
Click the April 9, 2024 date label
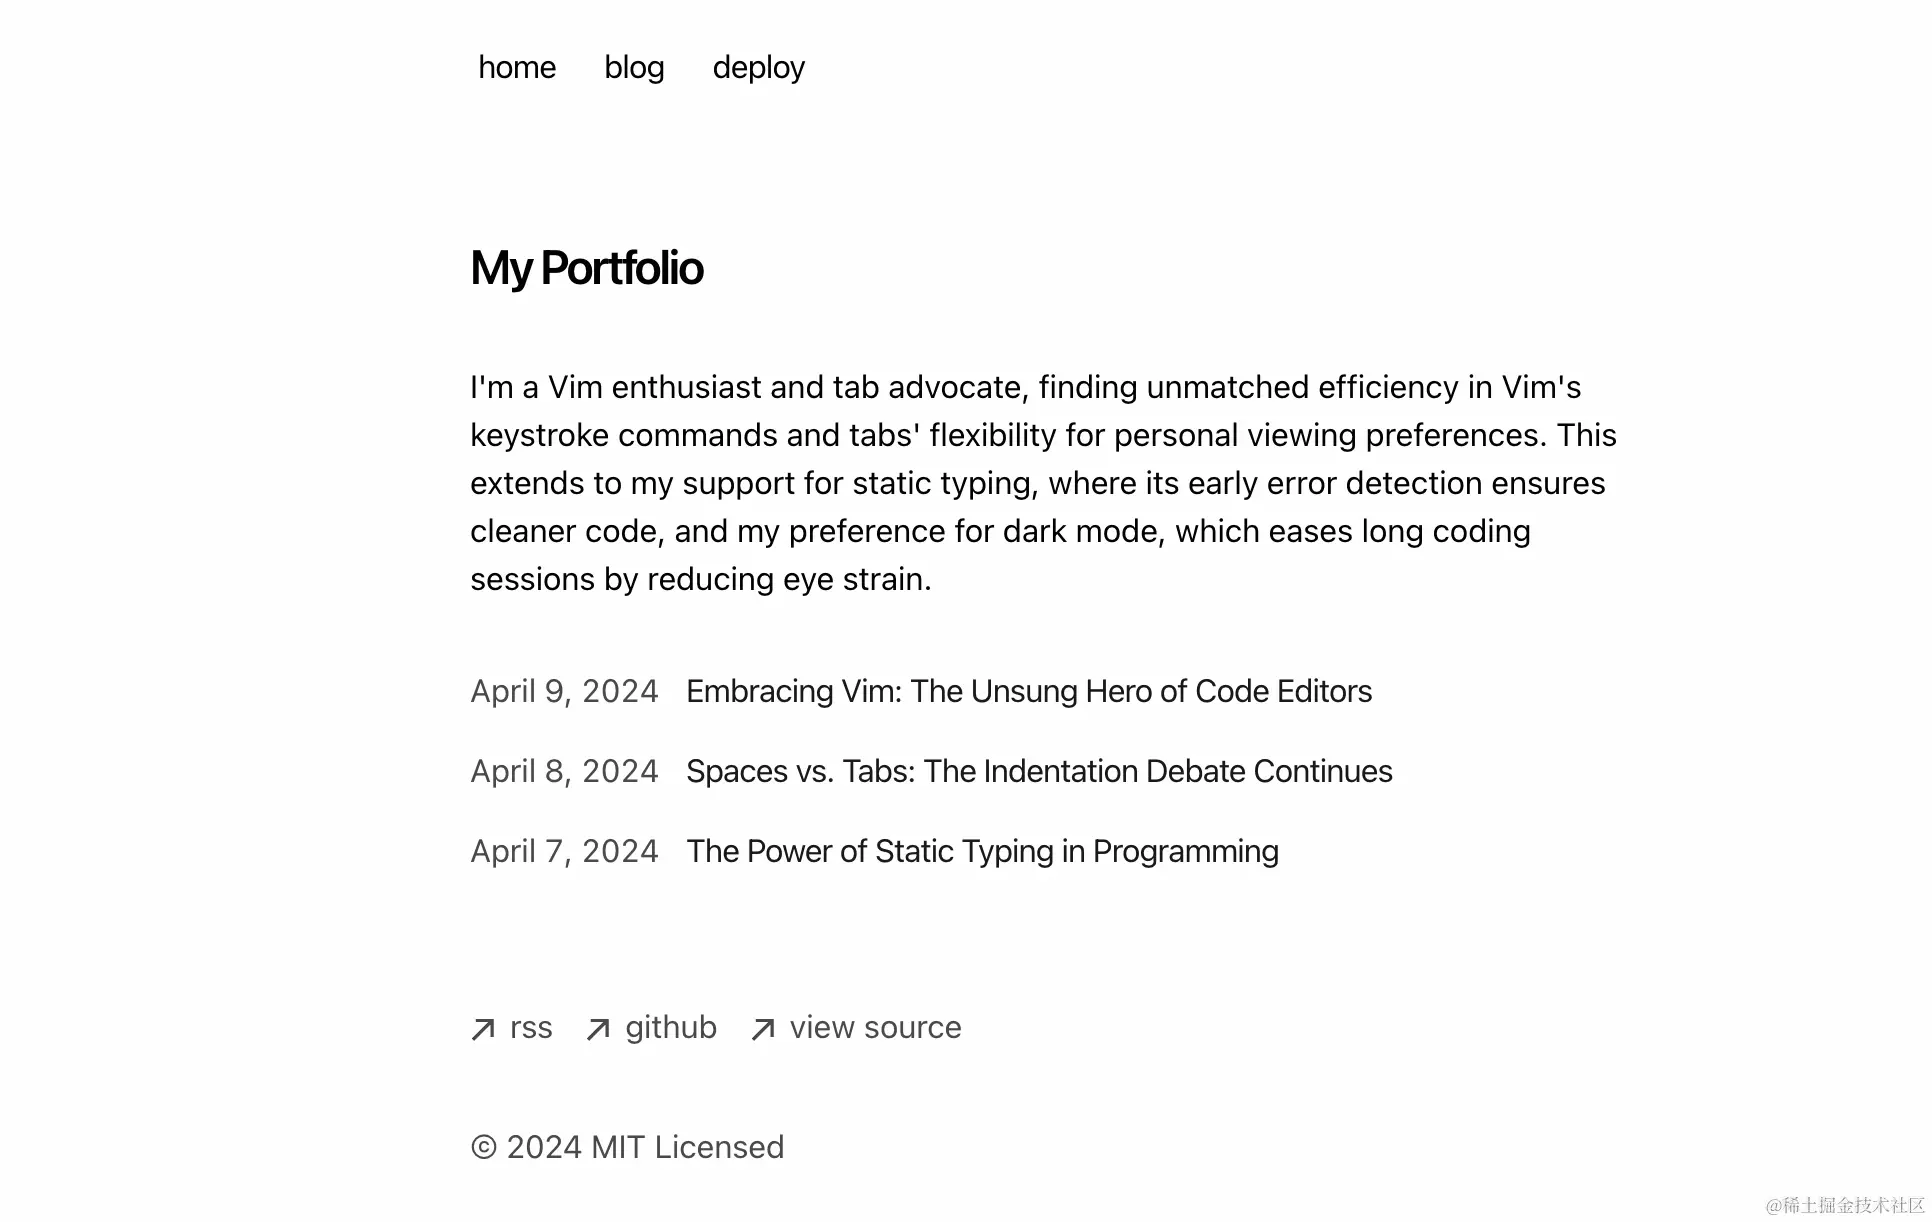[564, 691]
